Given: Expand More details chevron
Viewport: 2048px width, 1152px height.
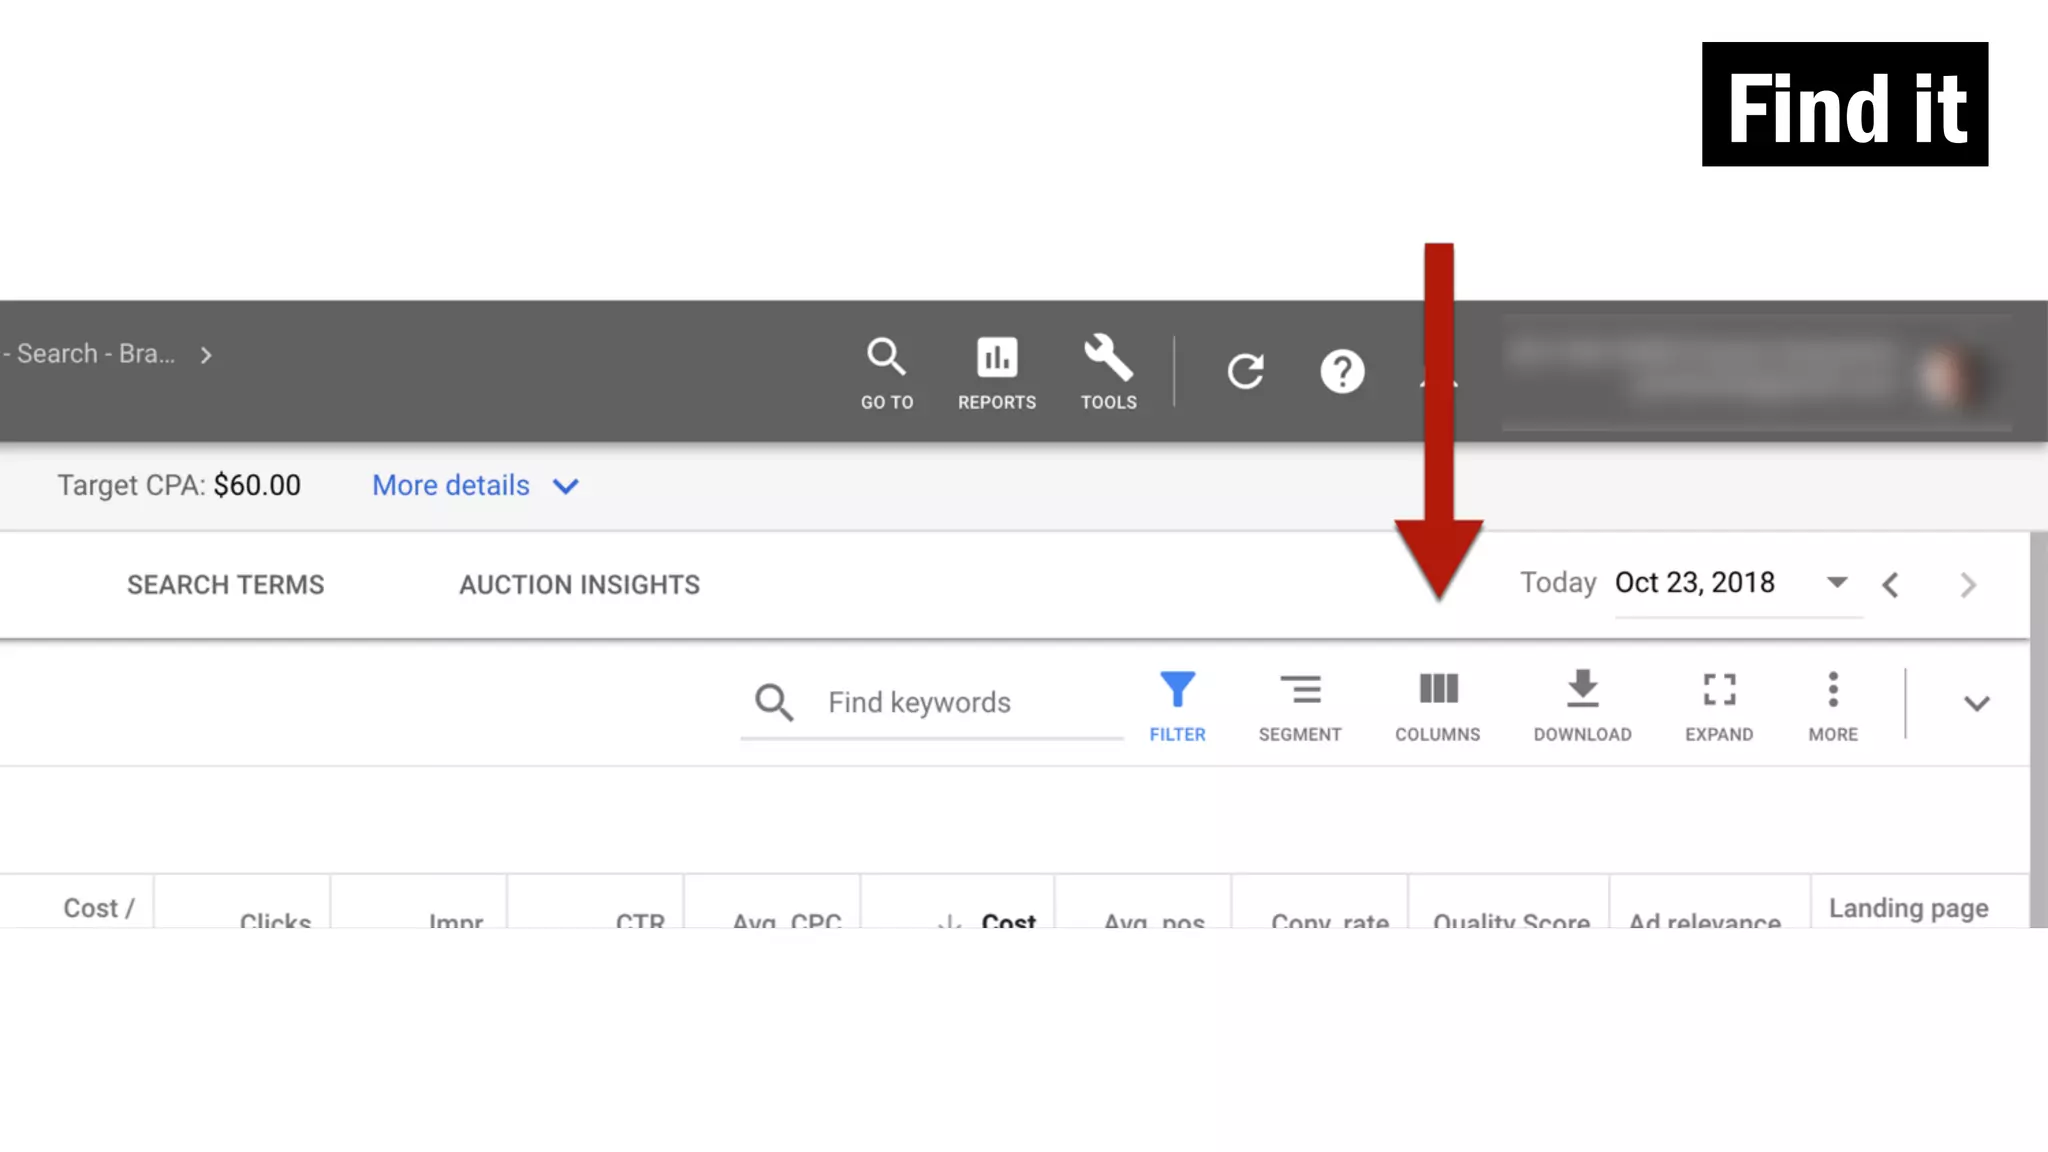Looking at the screenshot, I should point(566,487).
